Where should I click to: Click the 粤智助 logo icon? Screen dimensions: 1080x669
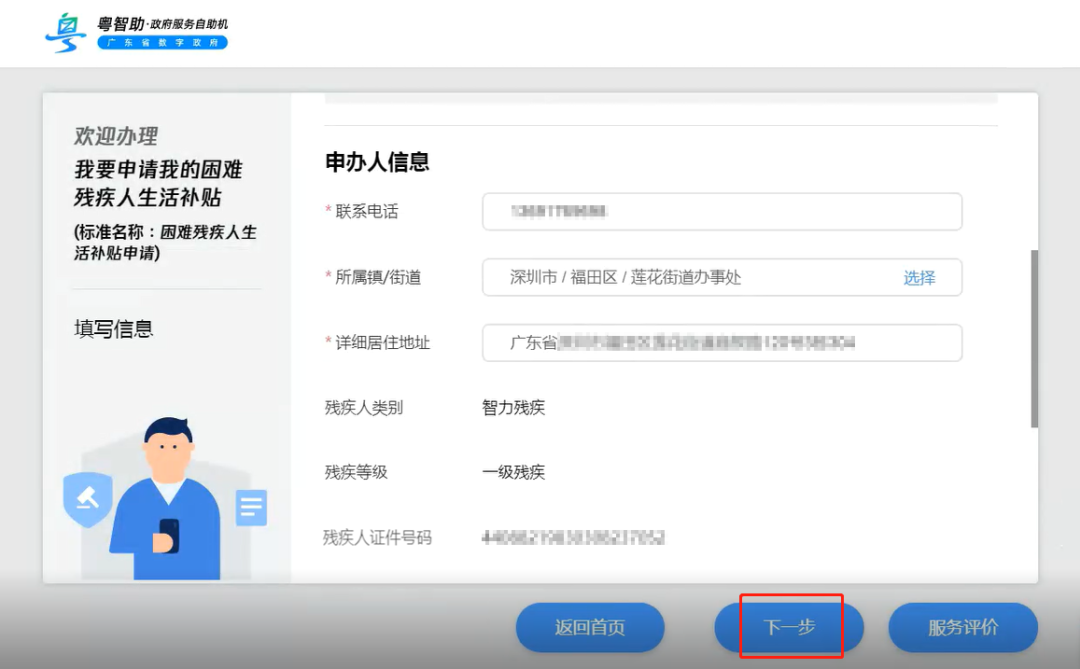click(x=64, y=31)
